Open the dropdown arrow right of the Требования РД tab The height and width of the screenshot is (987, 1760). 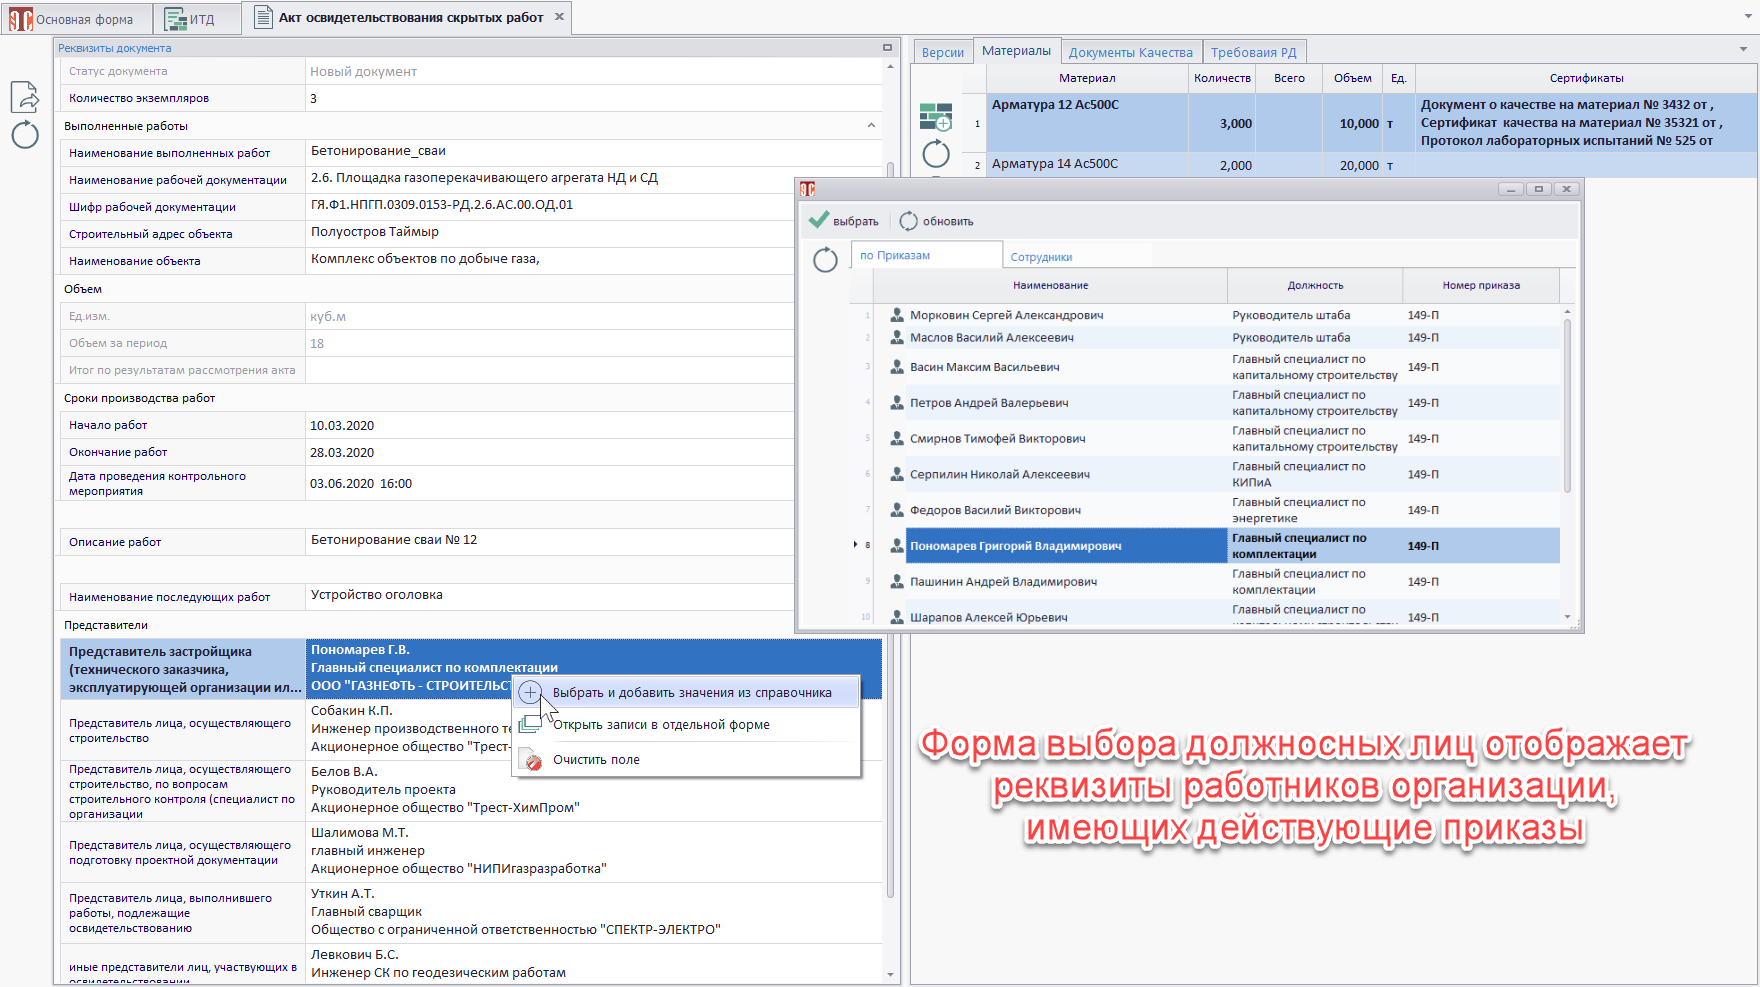coord(1743,49)
